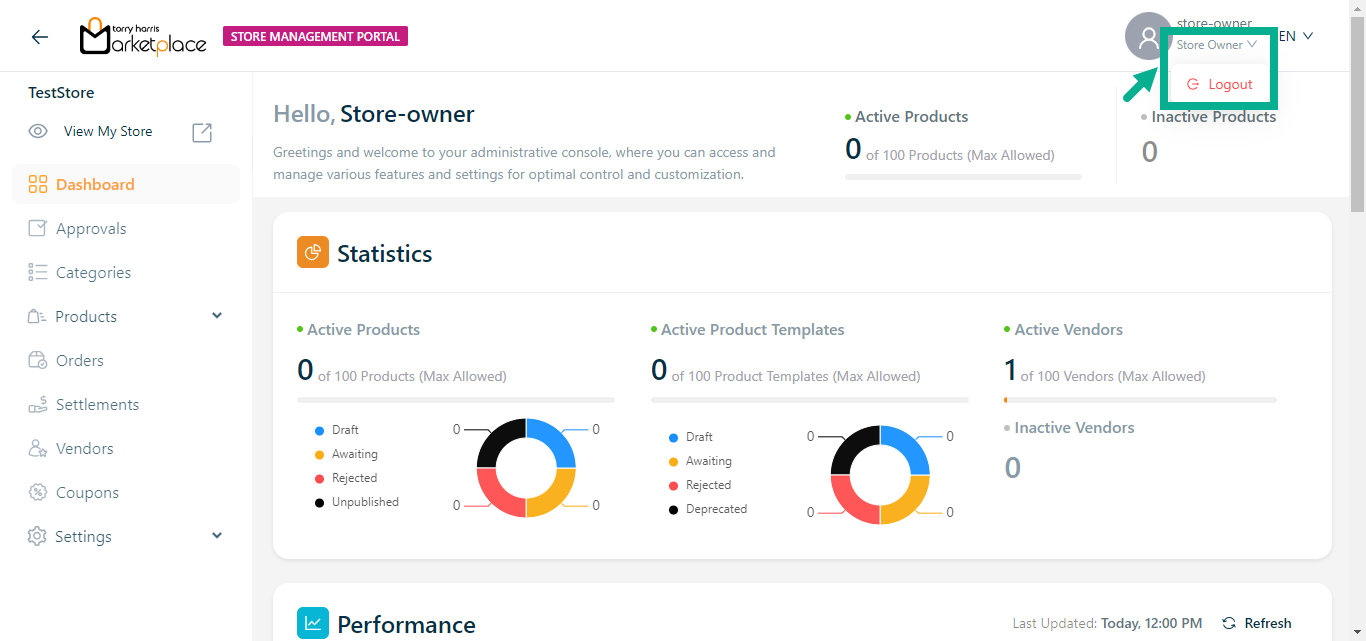Click the Logout button
Viewport: 1366px width, 641px height.
(1220, 85)
